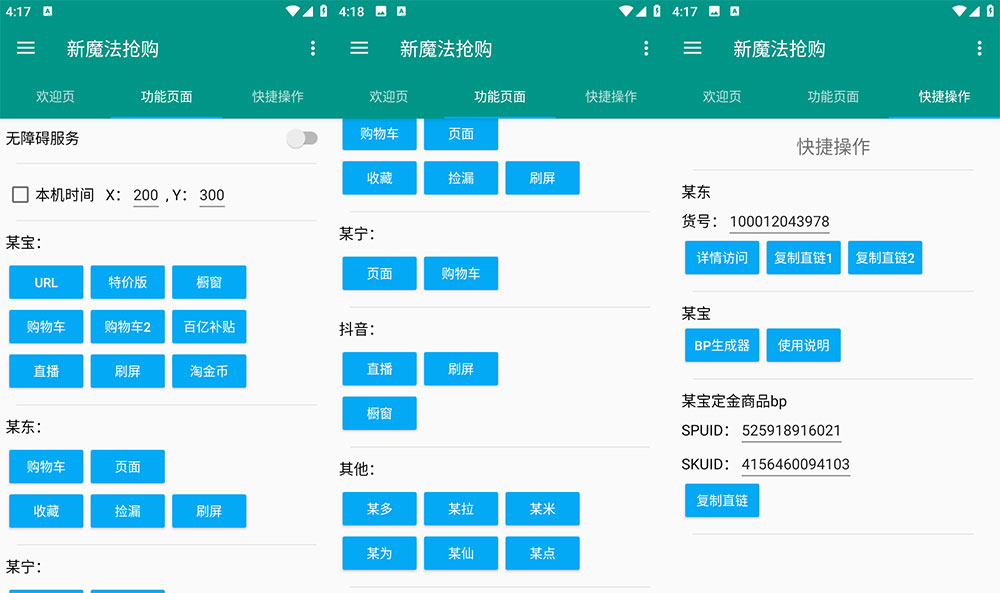
Task: Open 橱窗 under the 抖音 section
Action: coord(379,413)
